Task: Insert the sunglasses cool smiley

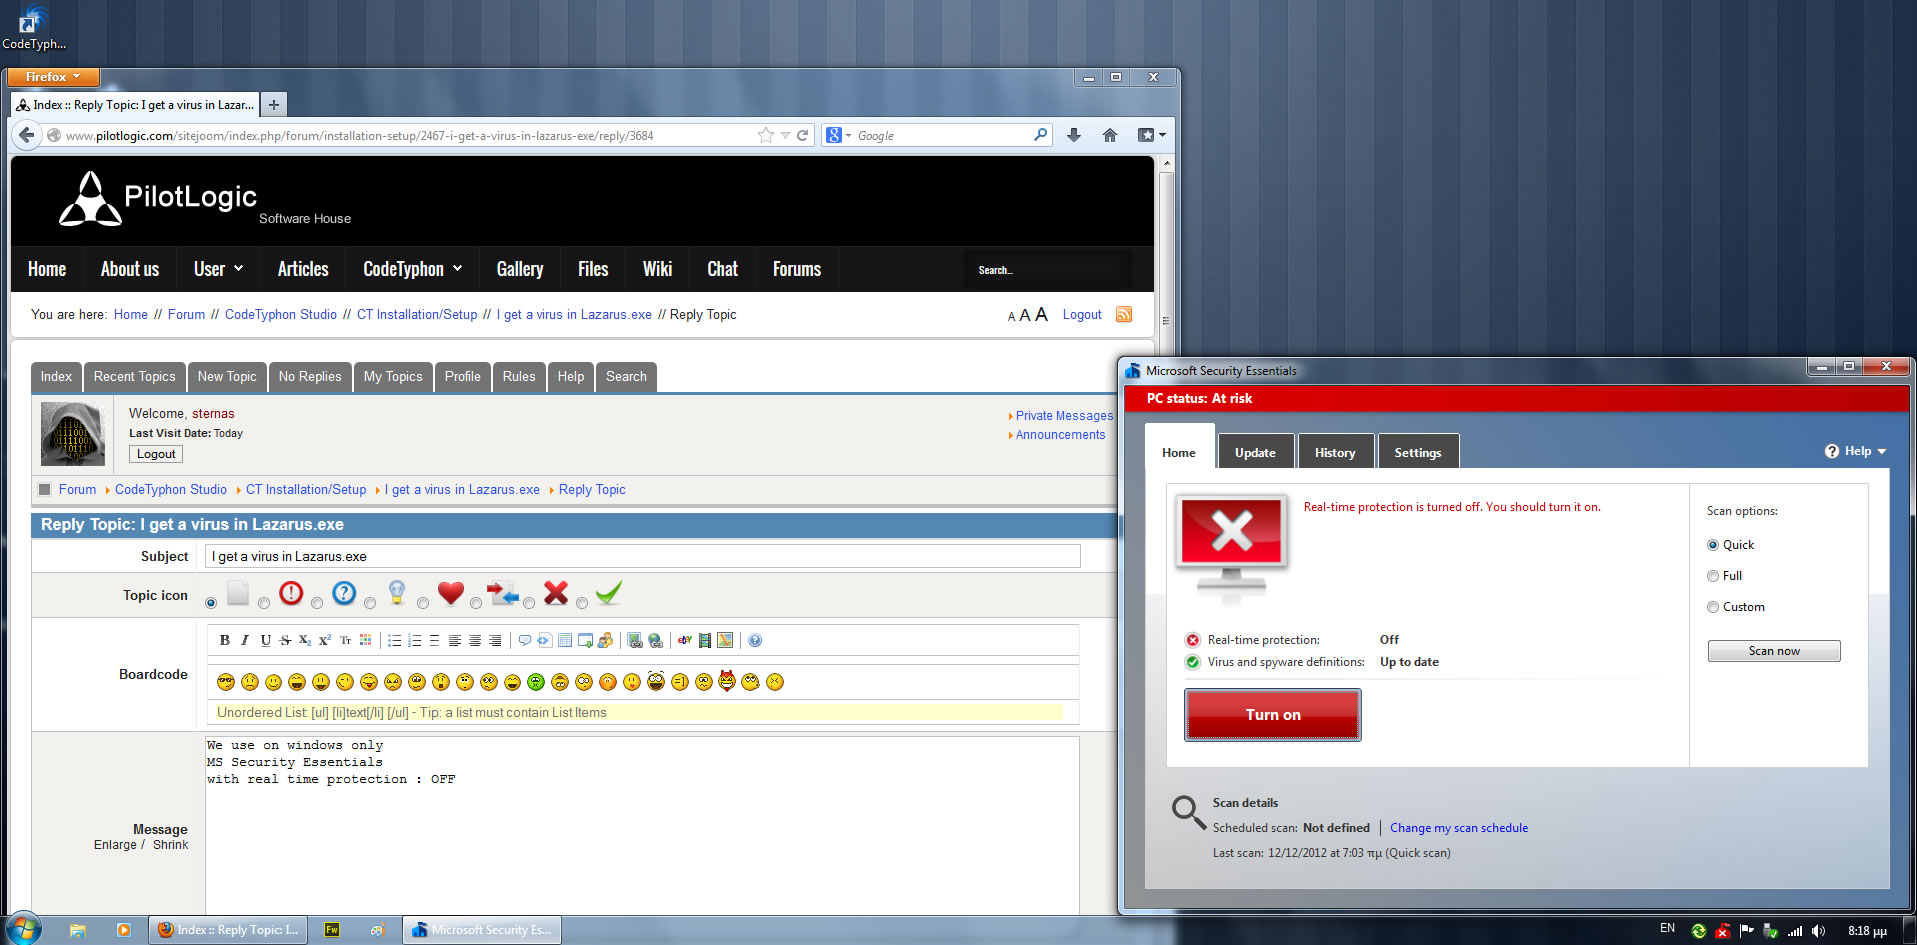Action: point(226,682)
